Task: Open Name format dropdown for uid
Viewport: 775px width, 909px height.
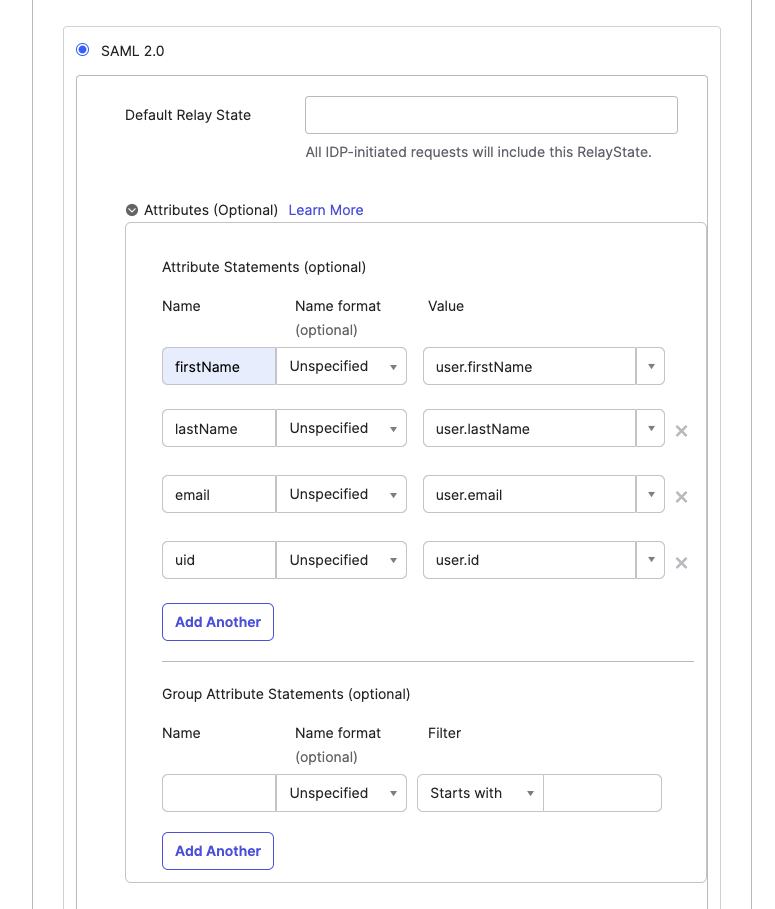Action: (341, 560)
